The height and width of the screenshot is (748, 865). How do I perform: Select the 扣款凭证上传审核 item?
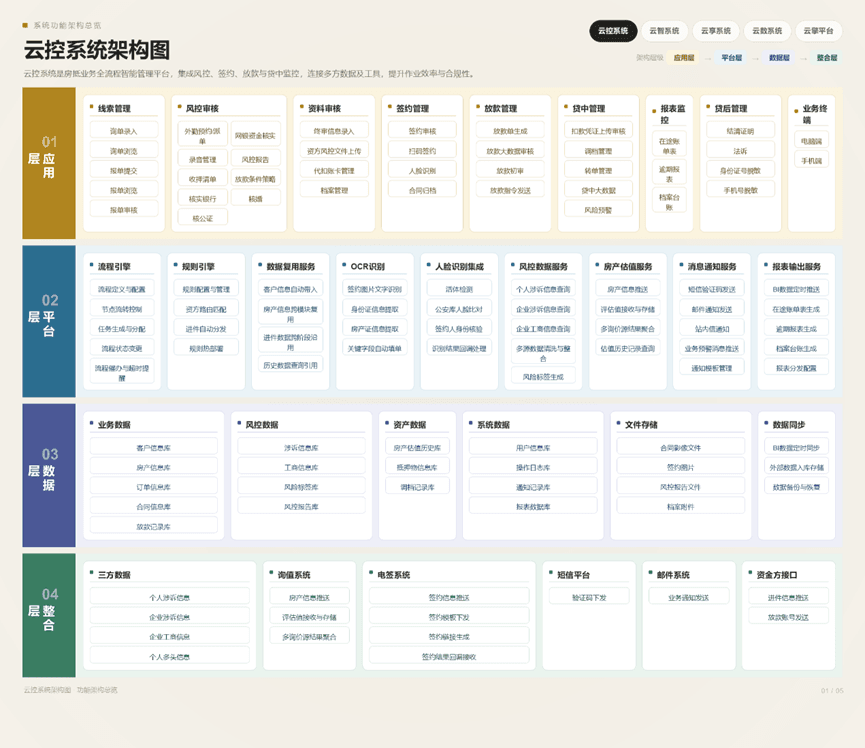598,131
